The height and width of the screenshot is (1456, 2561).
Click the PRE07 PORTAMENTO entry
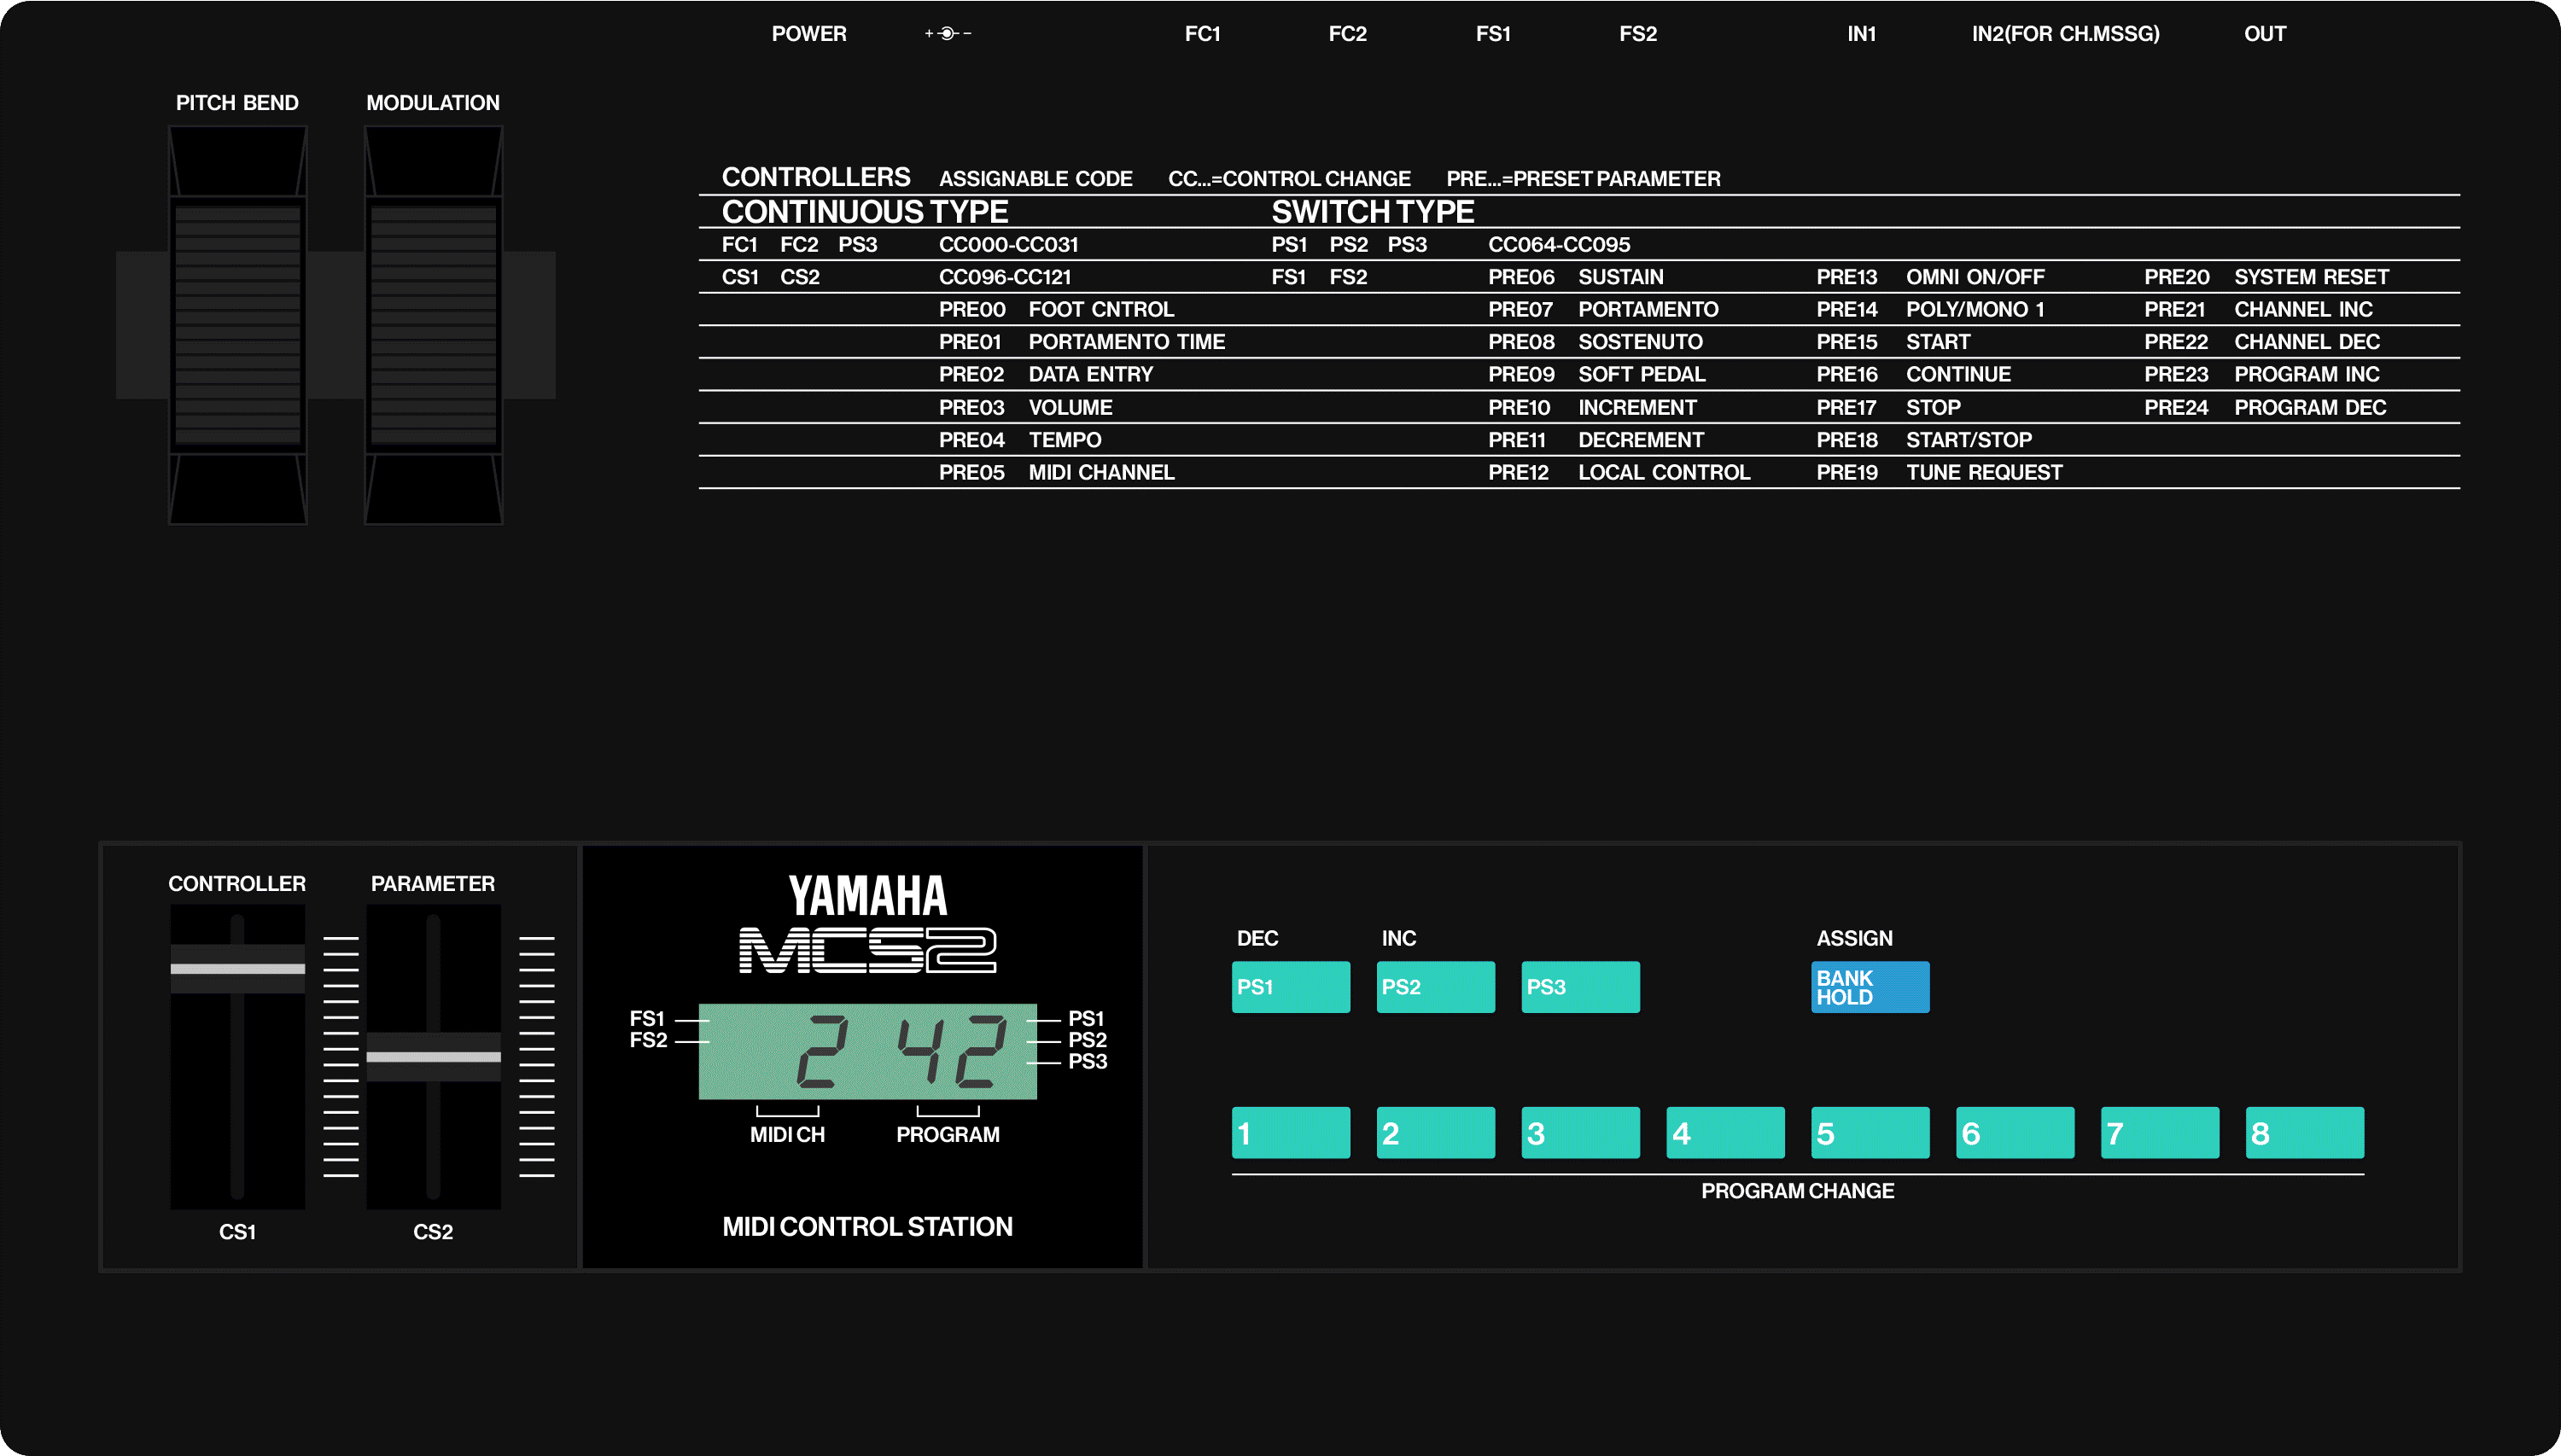pos(1603,309)
